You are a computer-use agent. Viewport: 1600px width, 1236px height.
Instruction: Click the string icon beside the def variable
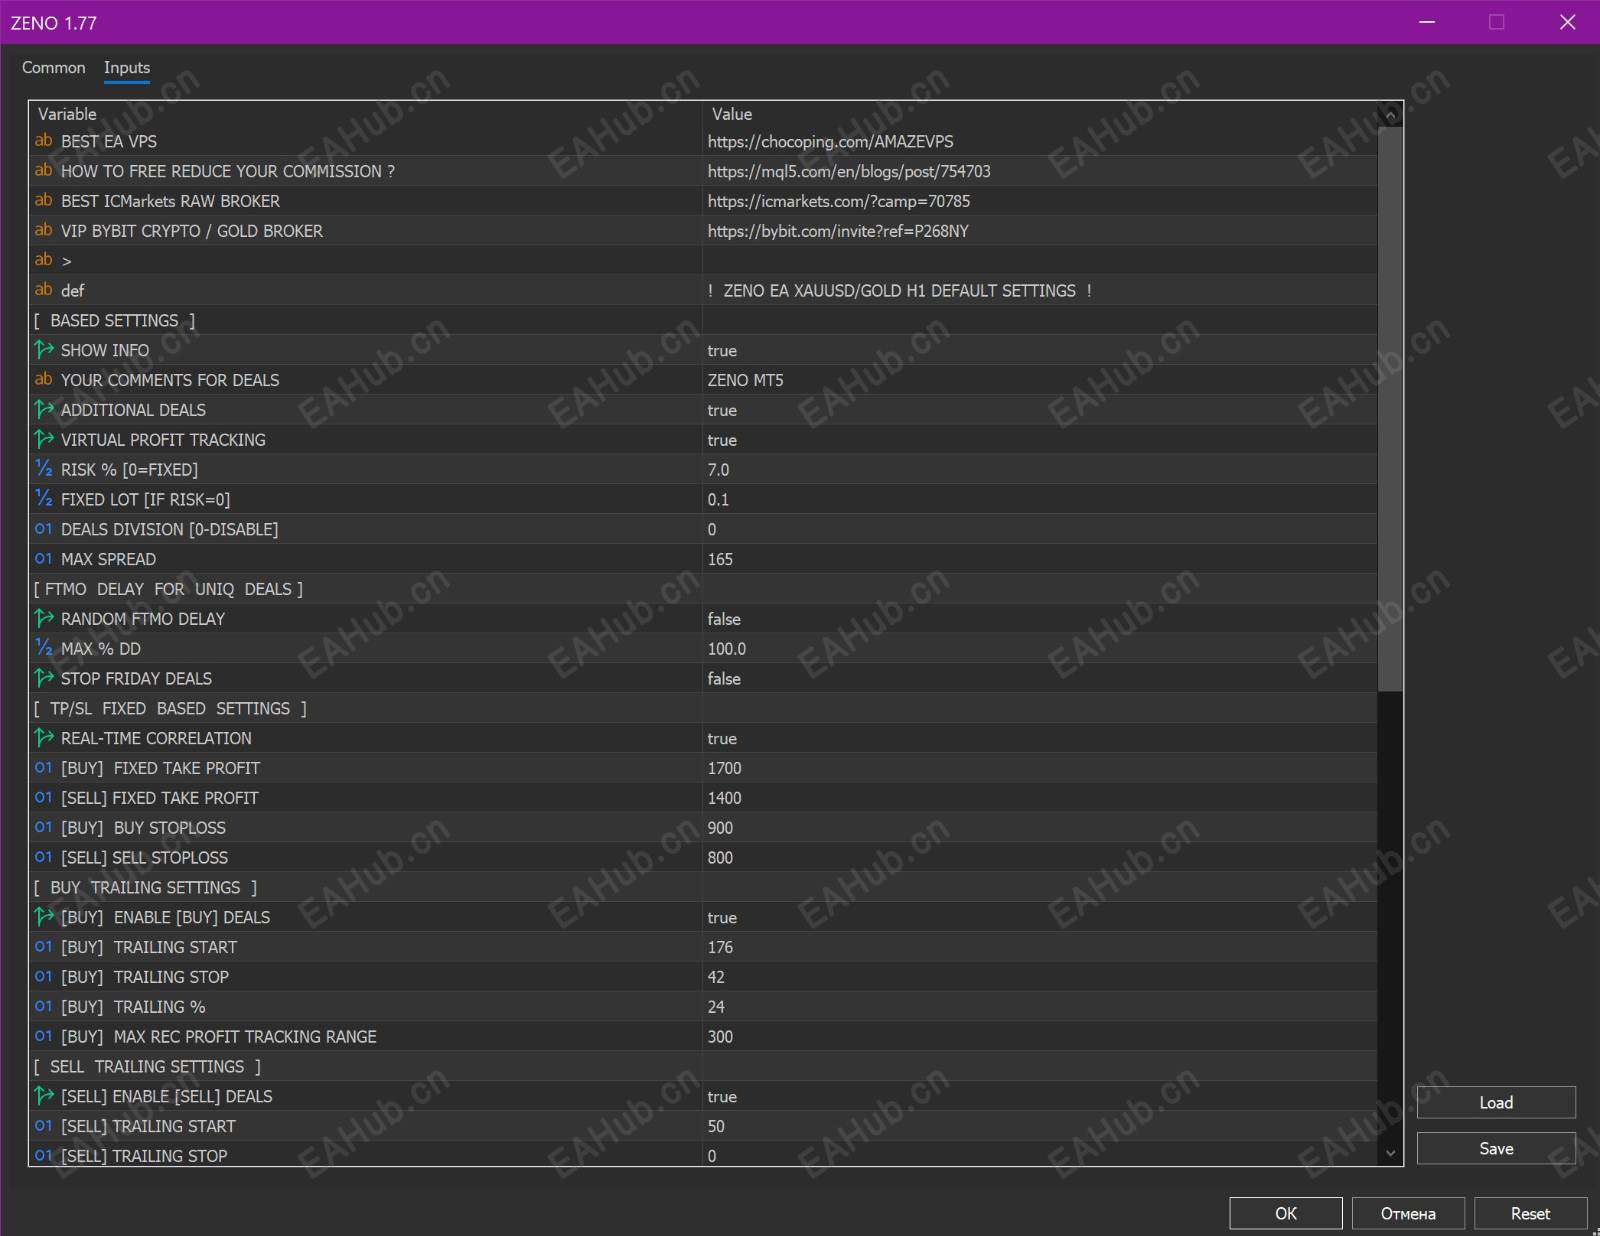click(x=43, y=290)
